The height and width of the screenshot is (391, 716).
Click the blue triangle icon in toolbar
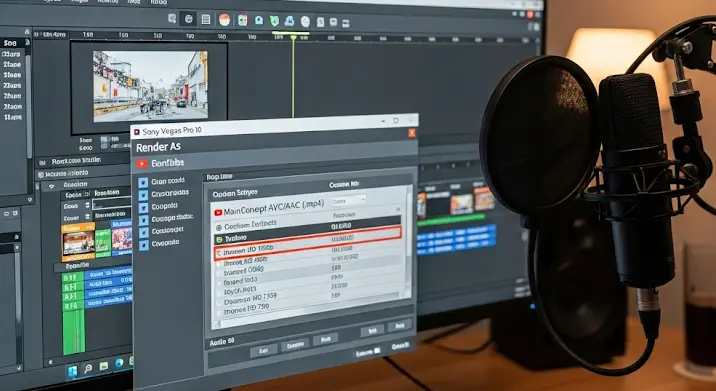pyautogui.click(x=290, y=21)
